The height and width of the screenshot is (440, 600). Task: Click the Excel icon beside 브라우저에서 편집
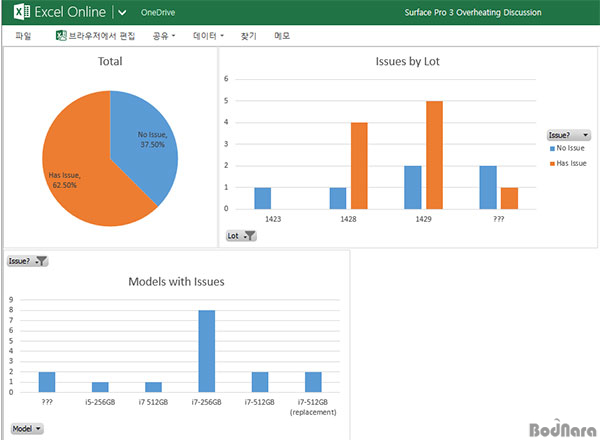tap(61, 36)
